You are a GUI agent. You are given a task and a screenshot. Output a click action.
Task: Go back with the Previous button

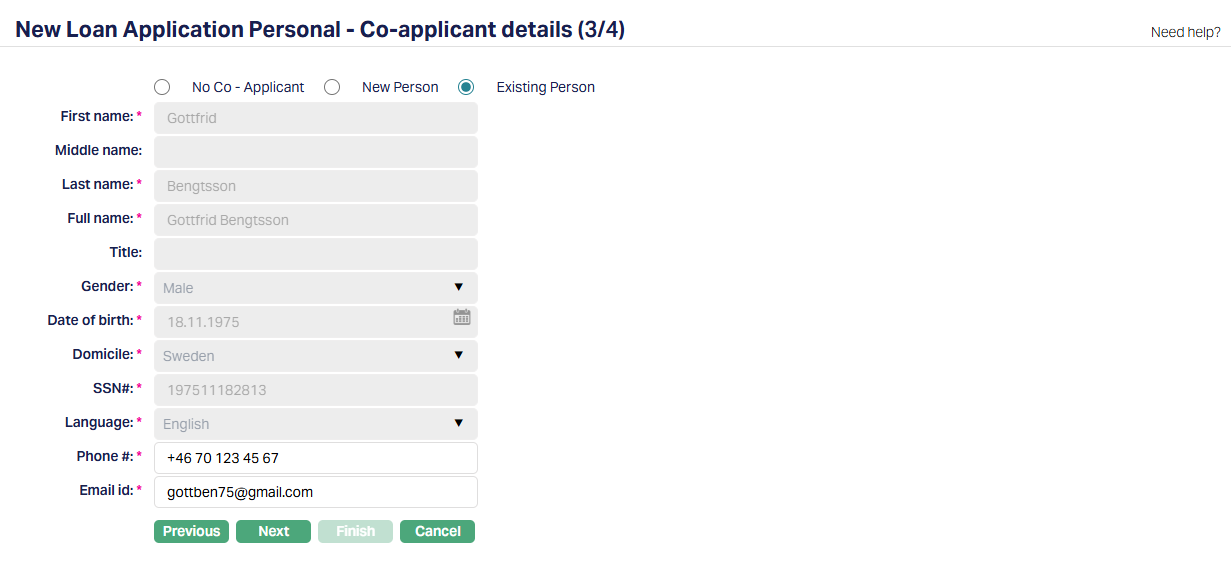tap(191, 531)
